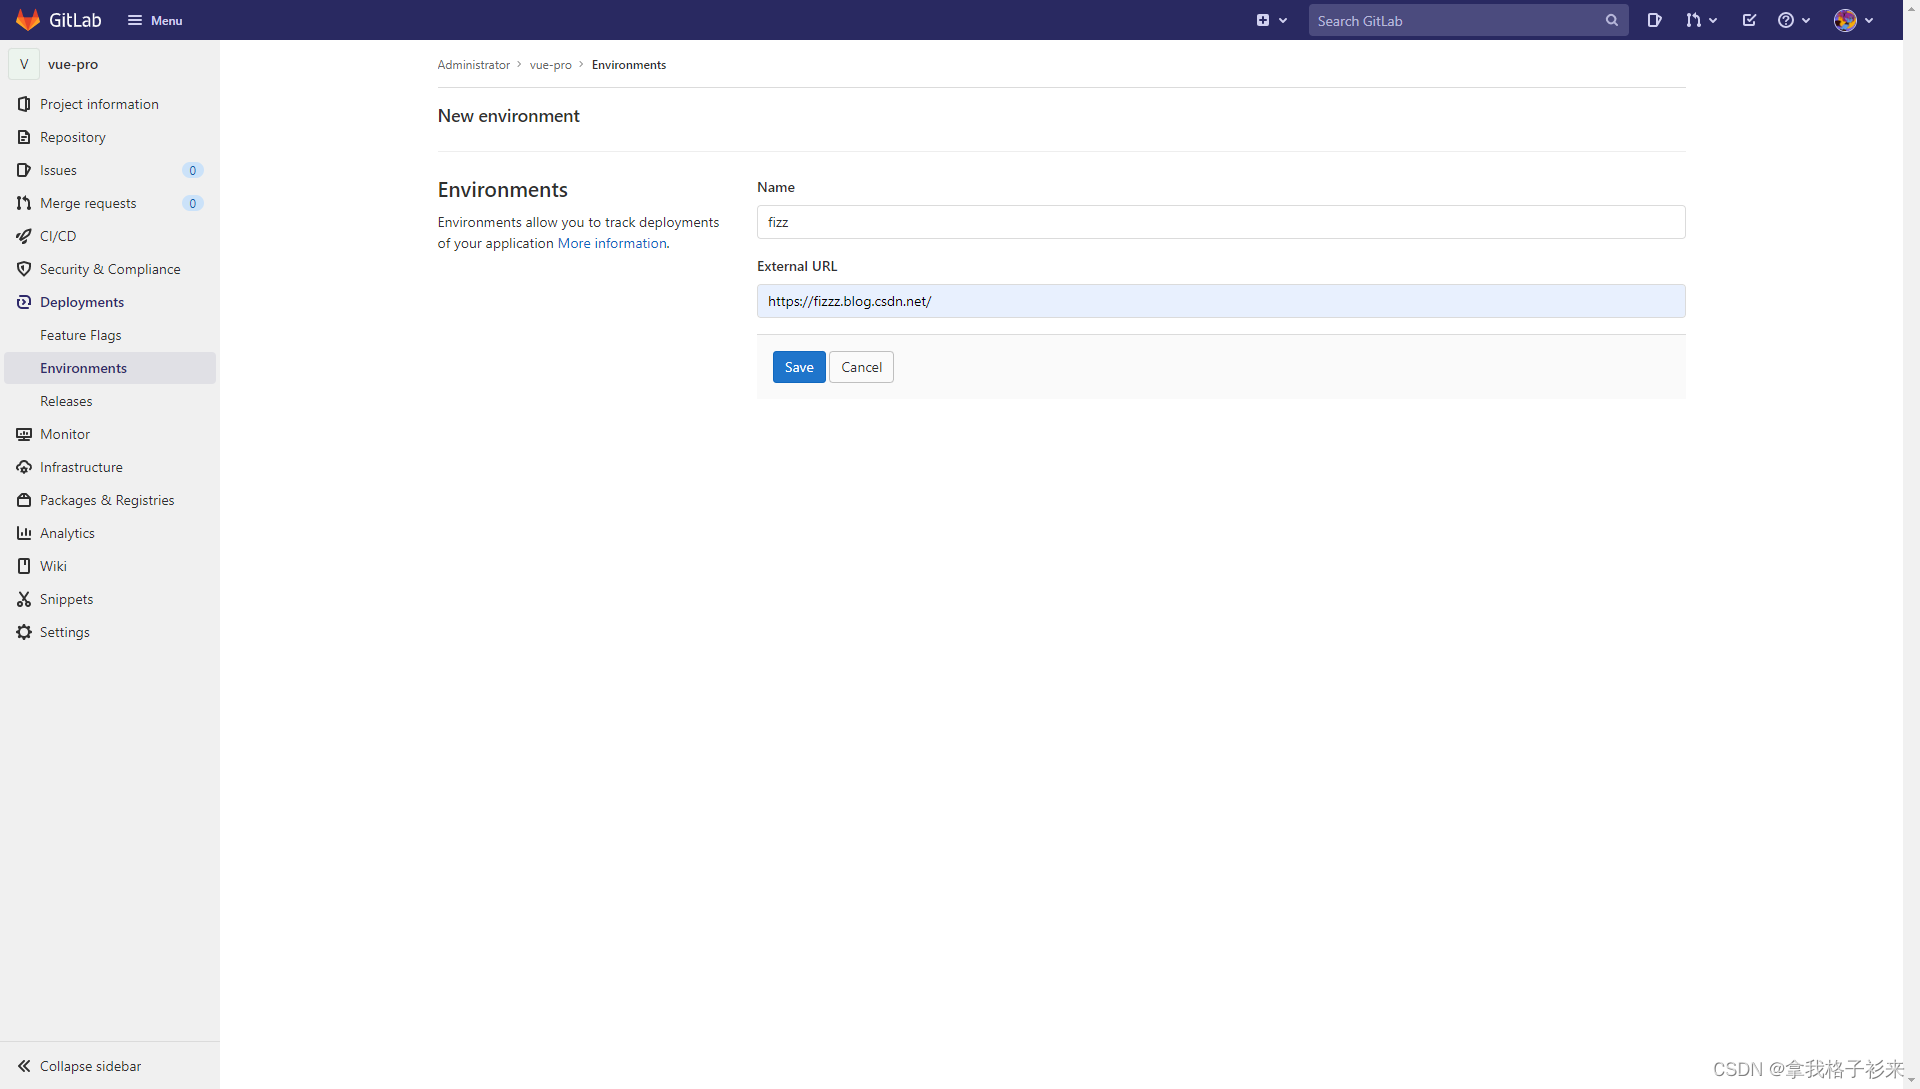Save the new environment

click(798, 367)
